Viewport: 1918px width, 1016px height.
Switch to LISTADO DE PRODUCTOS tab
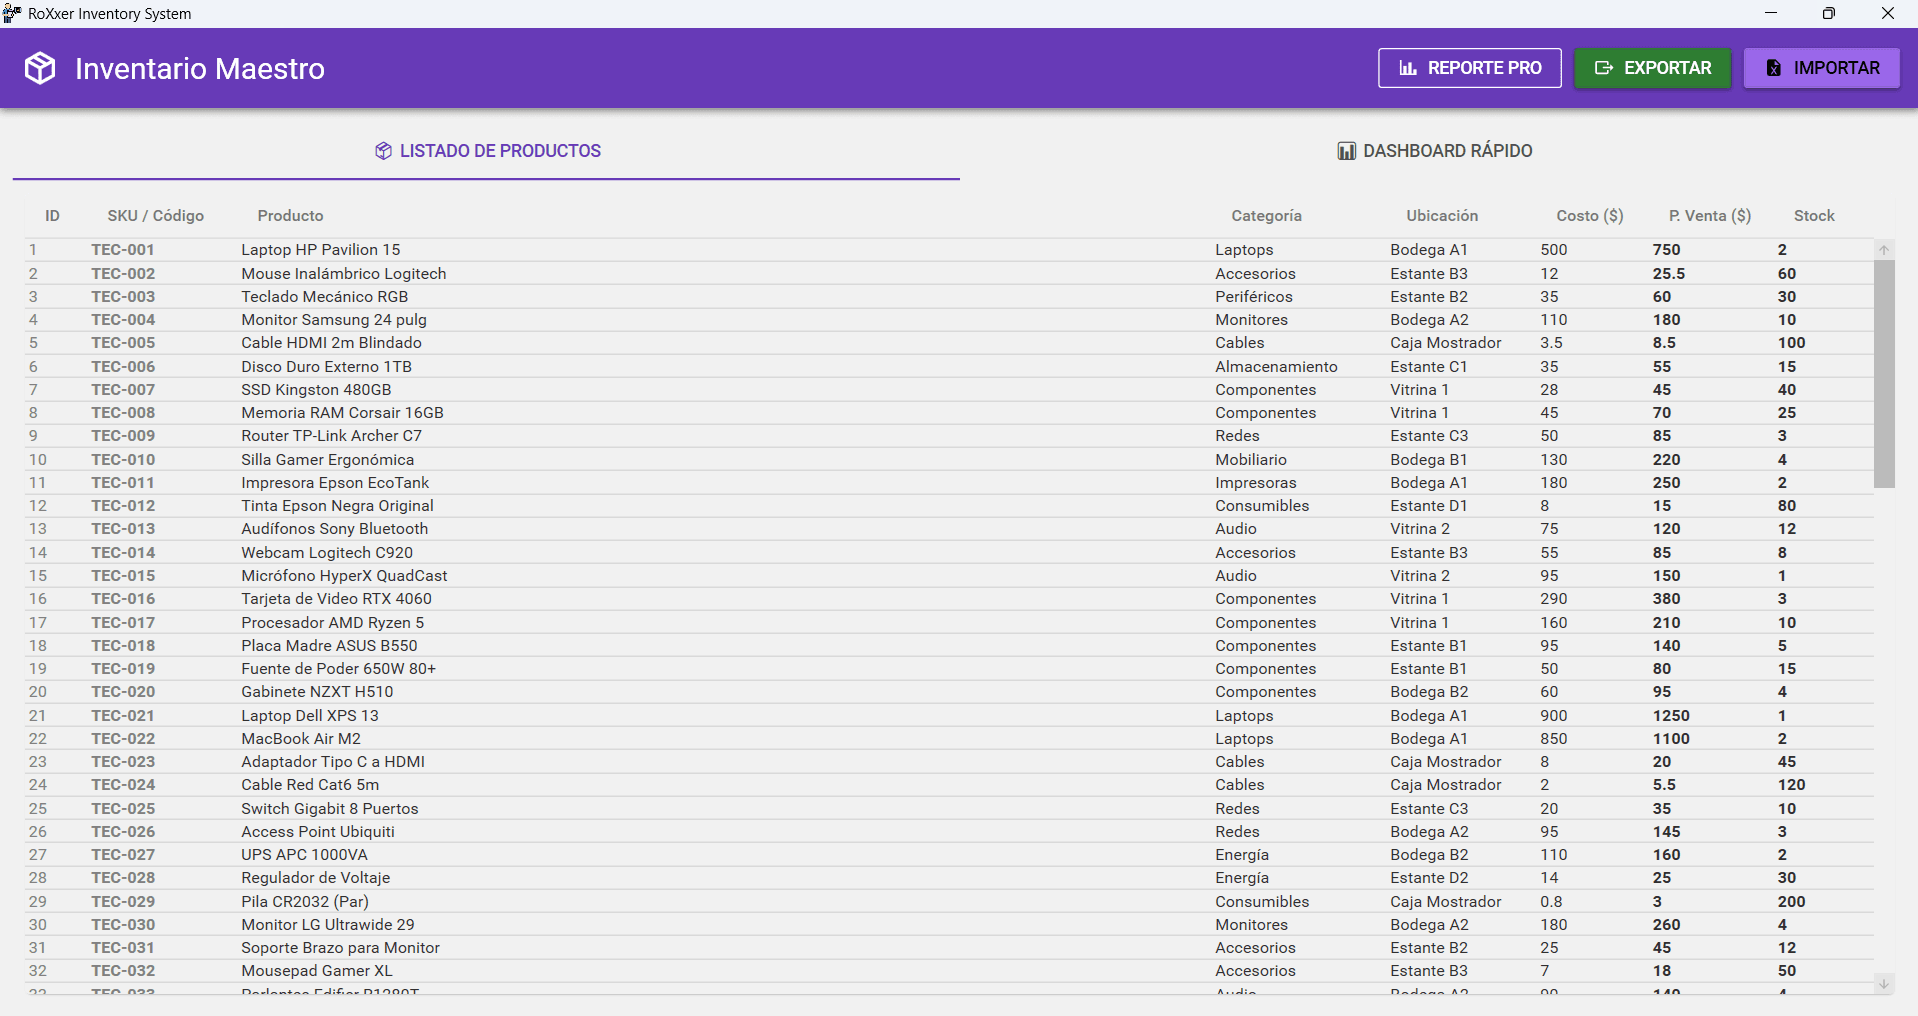point(487,151)
